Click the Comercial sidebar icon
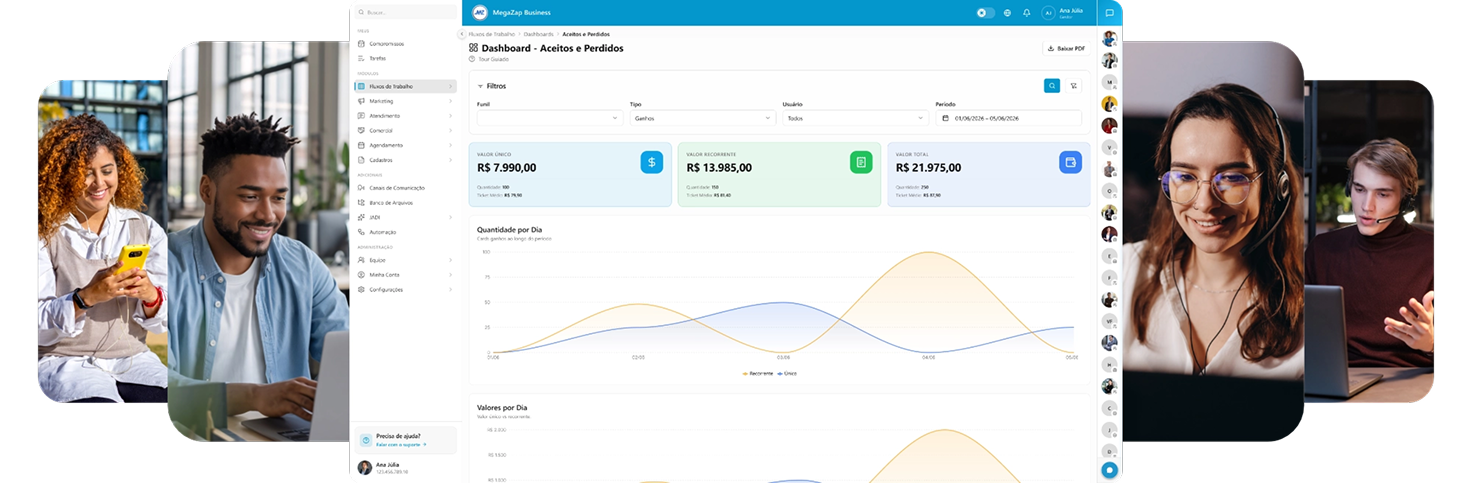 361,130
